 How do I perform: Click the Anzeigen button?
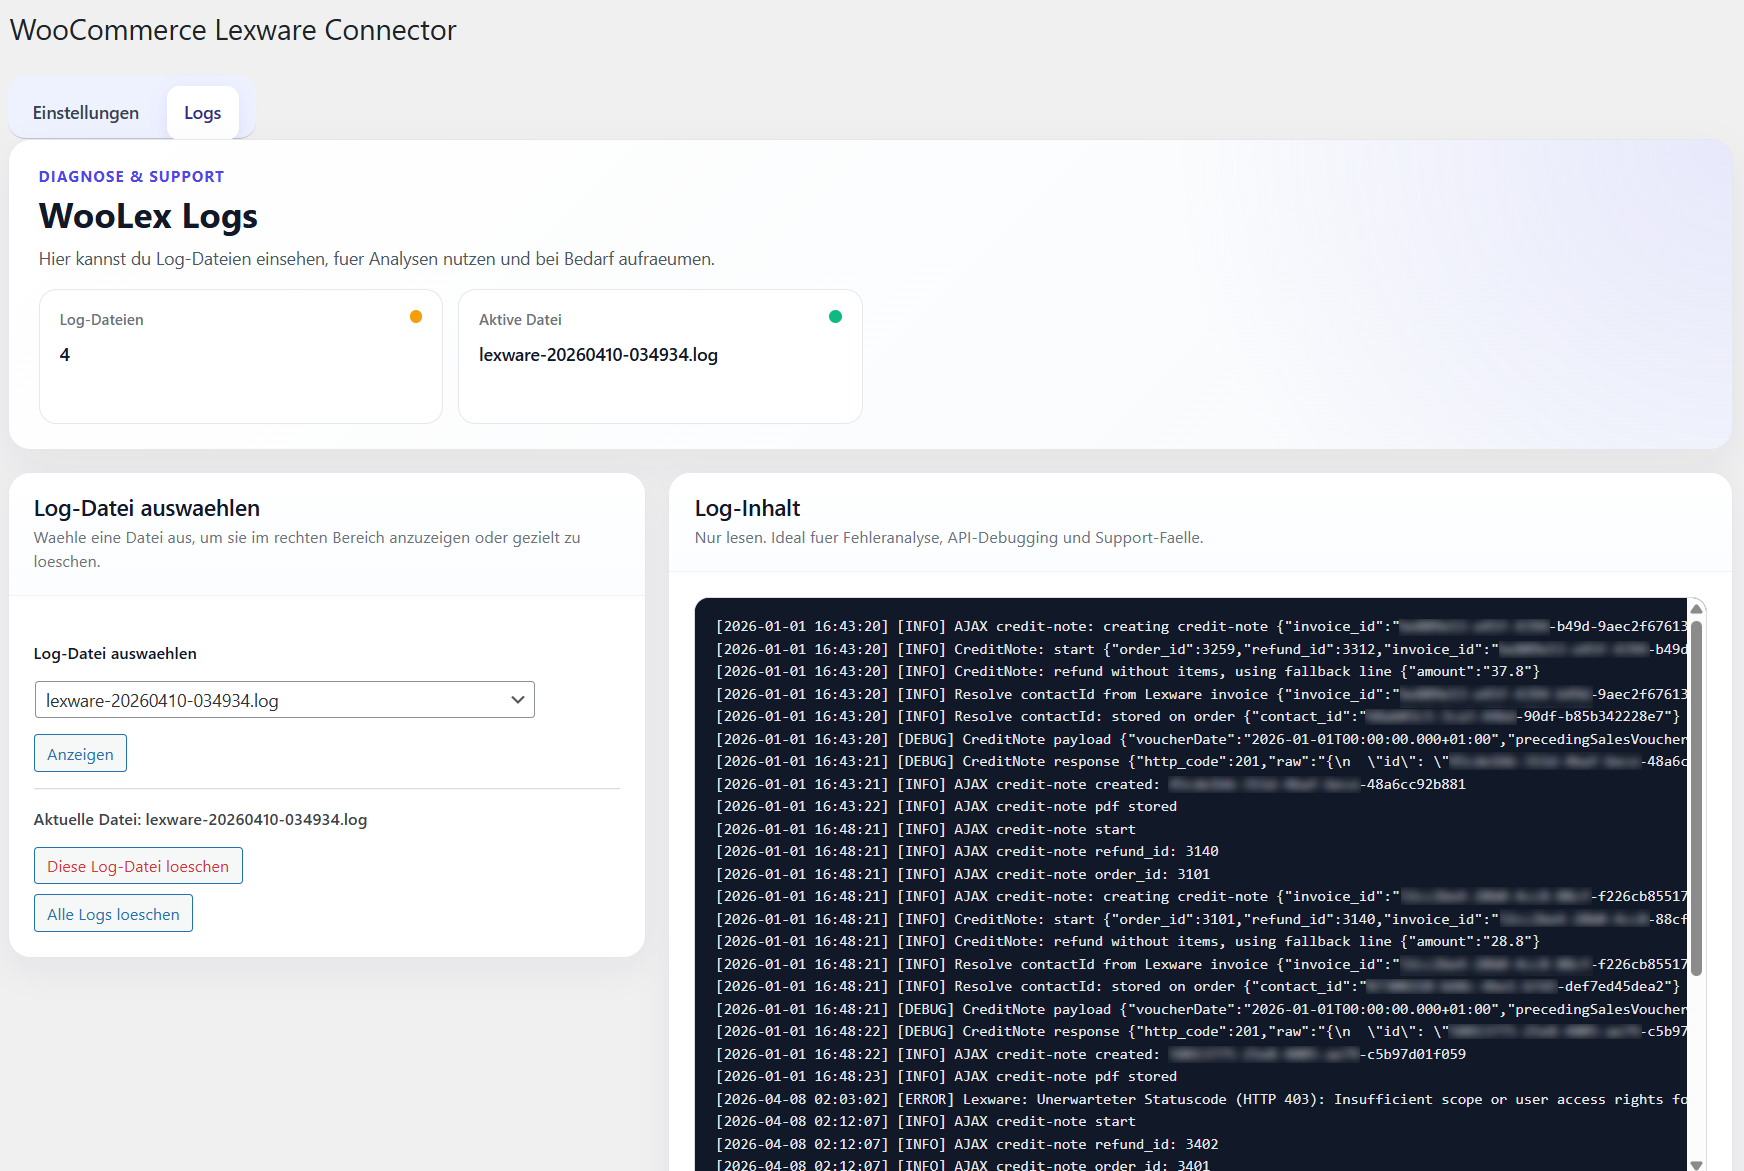(80, 754)
